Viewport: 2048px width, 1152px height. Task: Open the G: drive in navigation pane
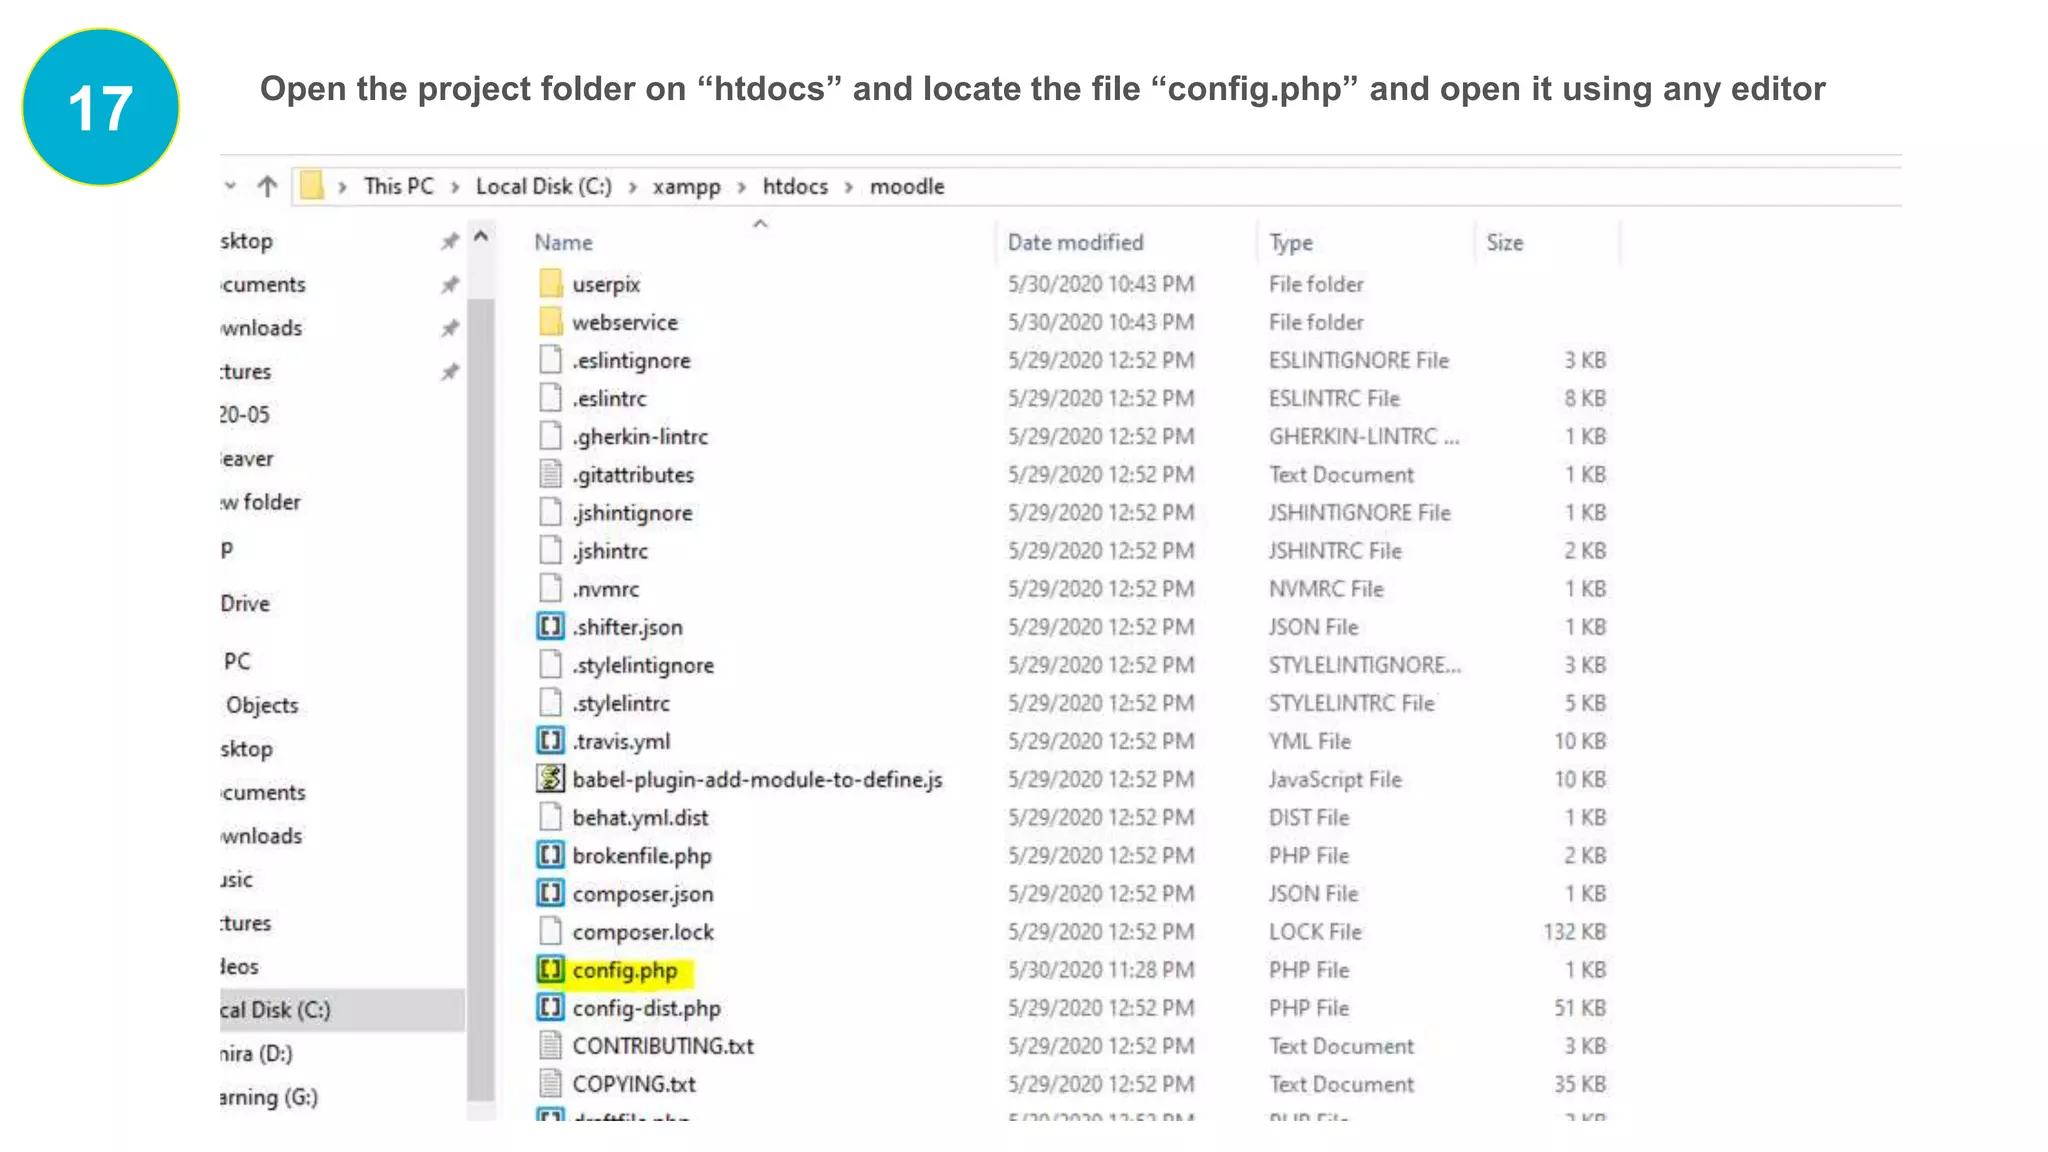(269, 1098)
